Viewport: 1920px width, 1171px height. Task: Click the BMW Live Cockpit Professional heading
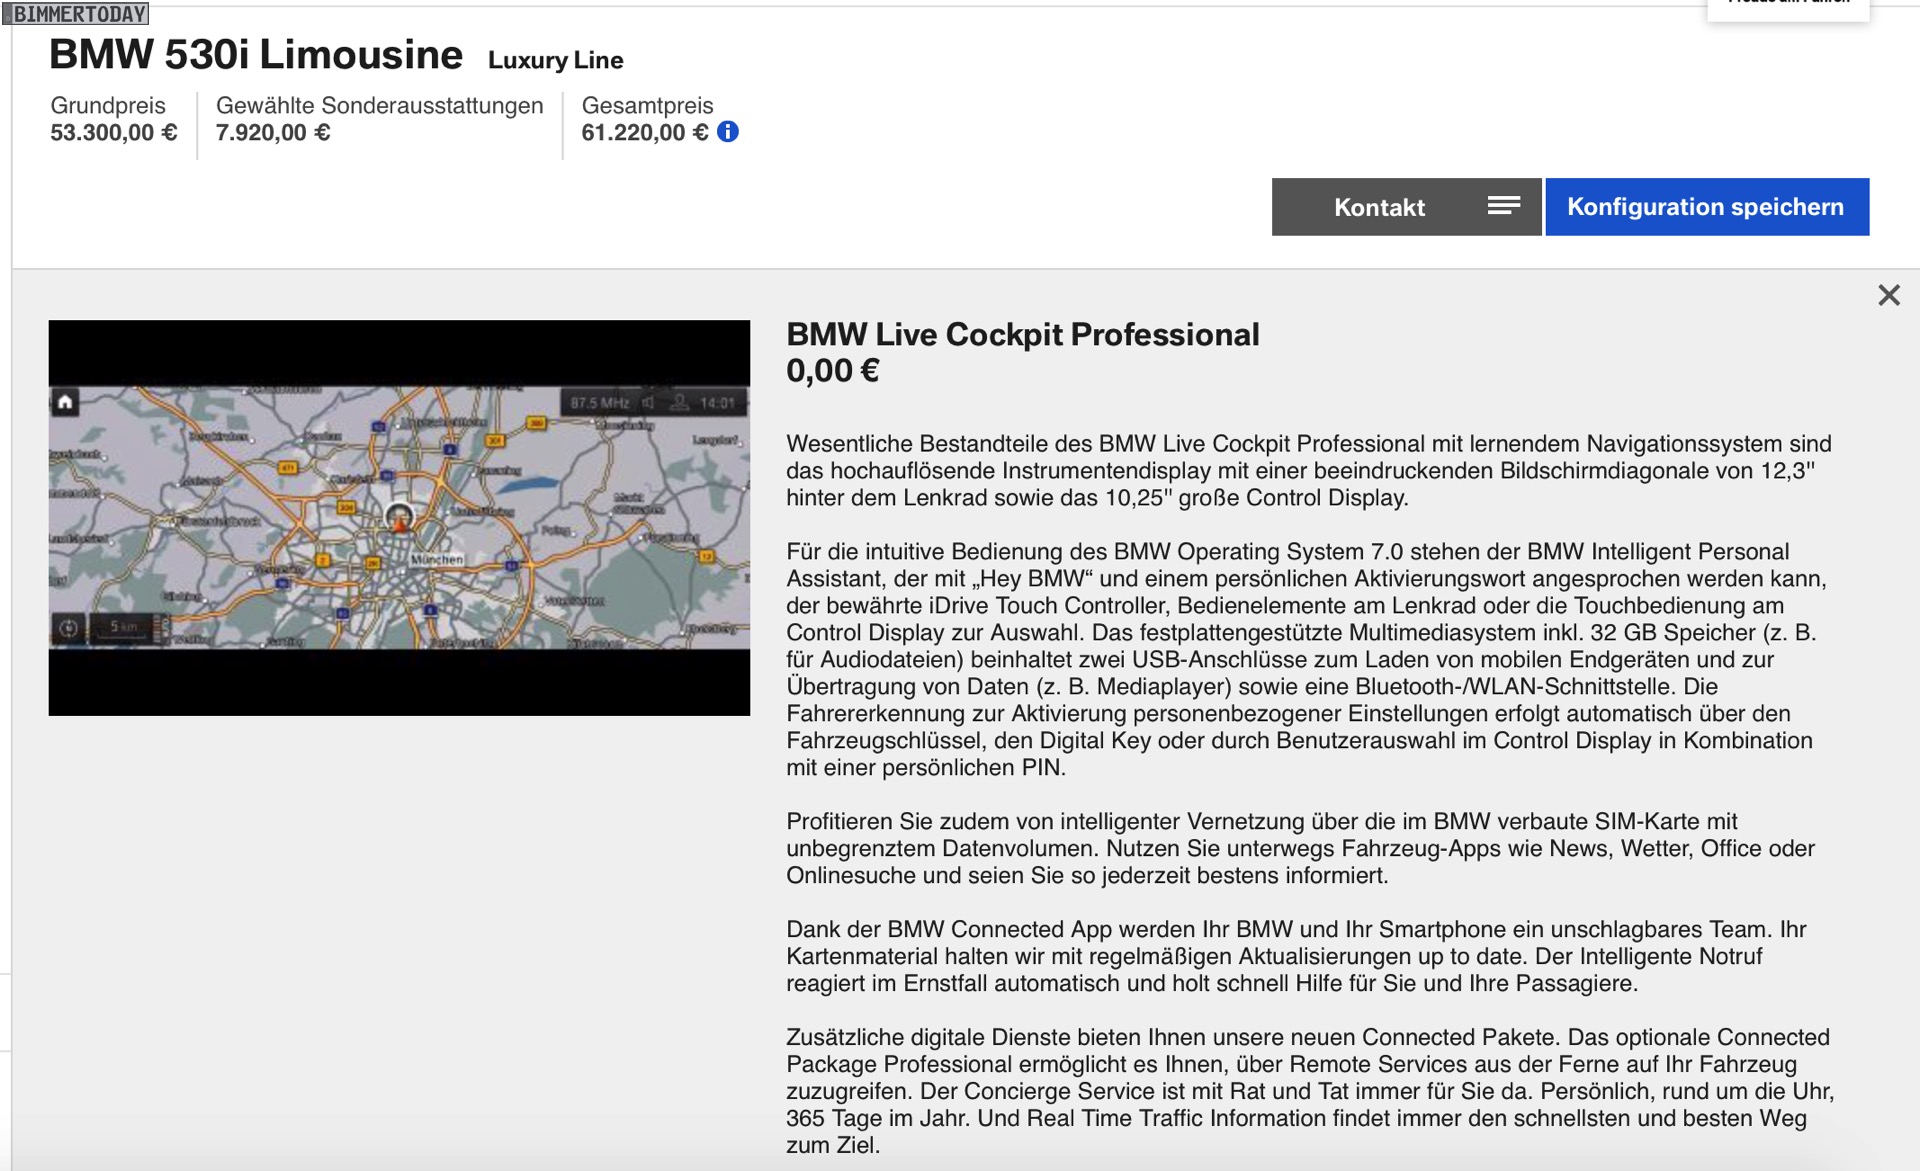pos(1022,335)
